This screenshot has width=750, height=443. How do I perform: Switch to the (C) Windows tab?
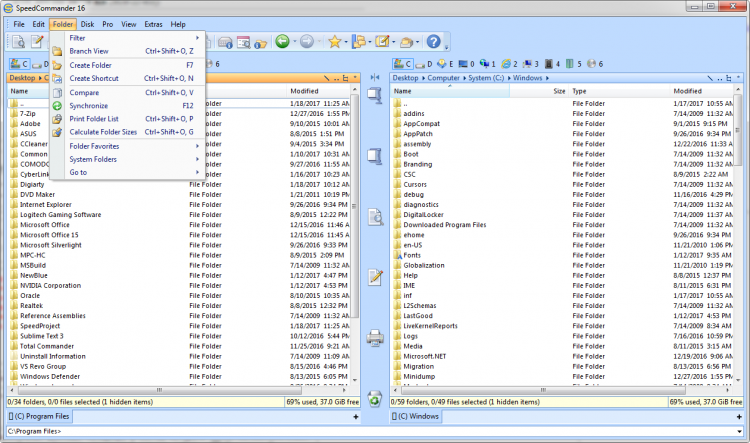pyautogui.click(x=416, y=416)
